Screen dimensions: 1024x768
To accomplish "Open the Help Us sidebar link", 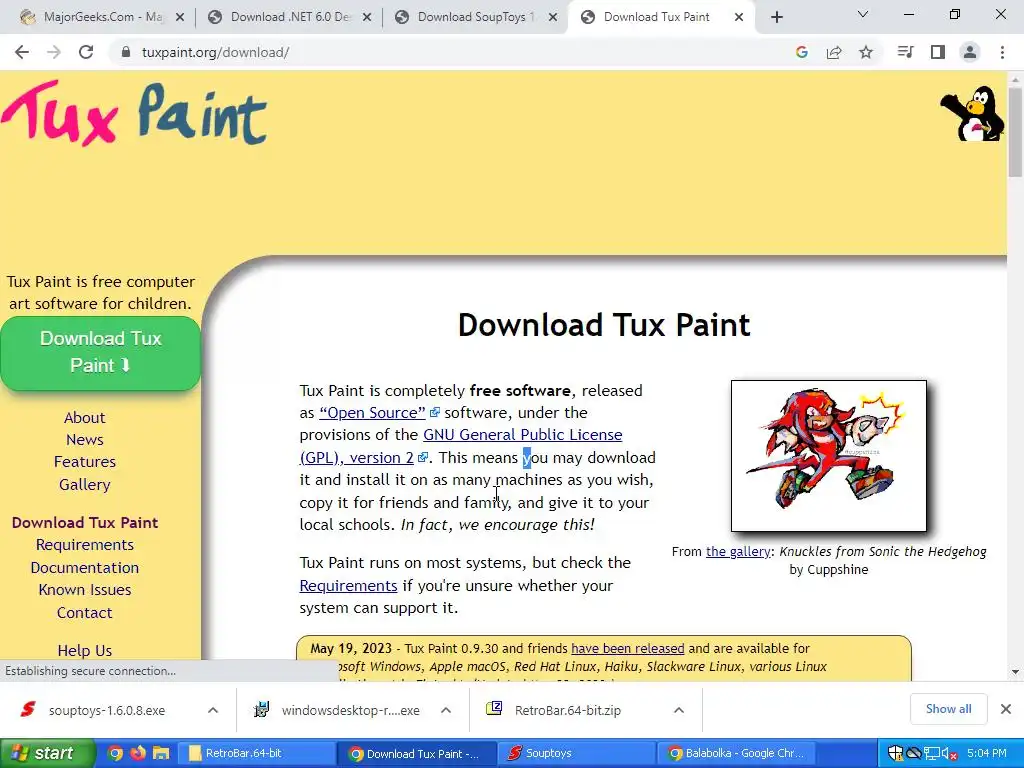I will click(x=84, y=650).
